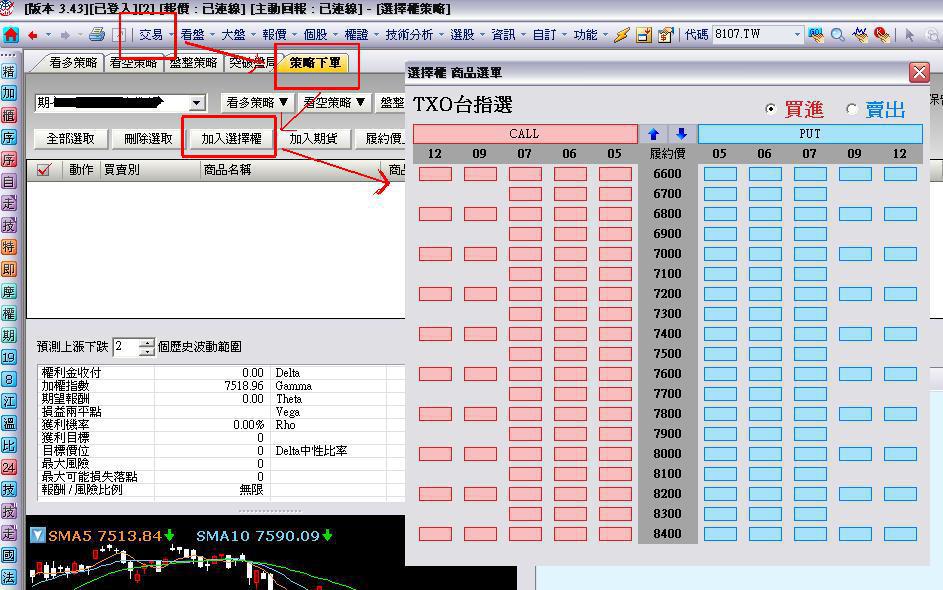Click the lightning bolt quick-order icon
943x590 pixels.
[622, 35]
